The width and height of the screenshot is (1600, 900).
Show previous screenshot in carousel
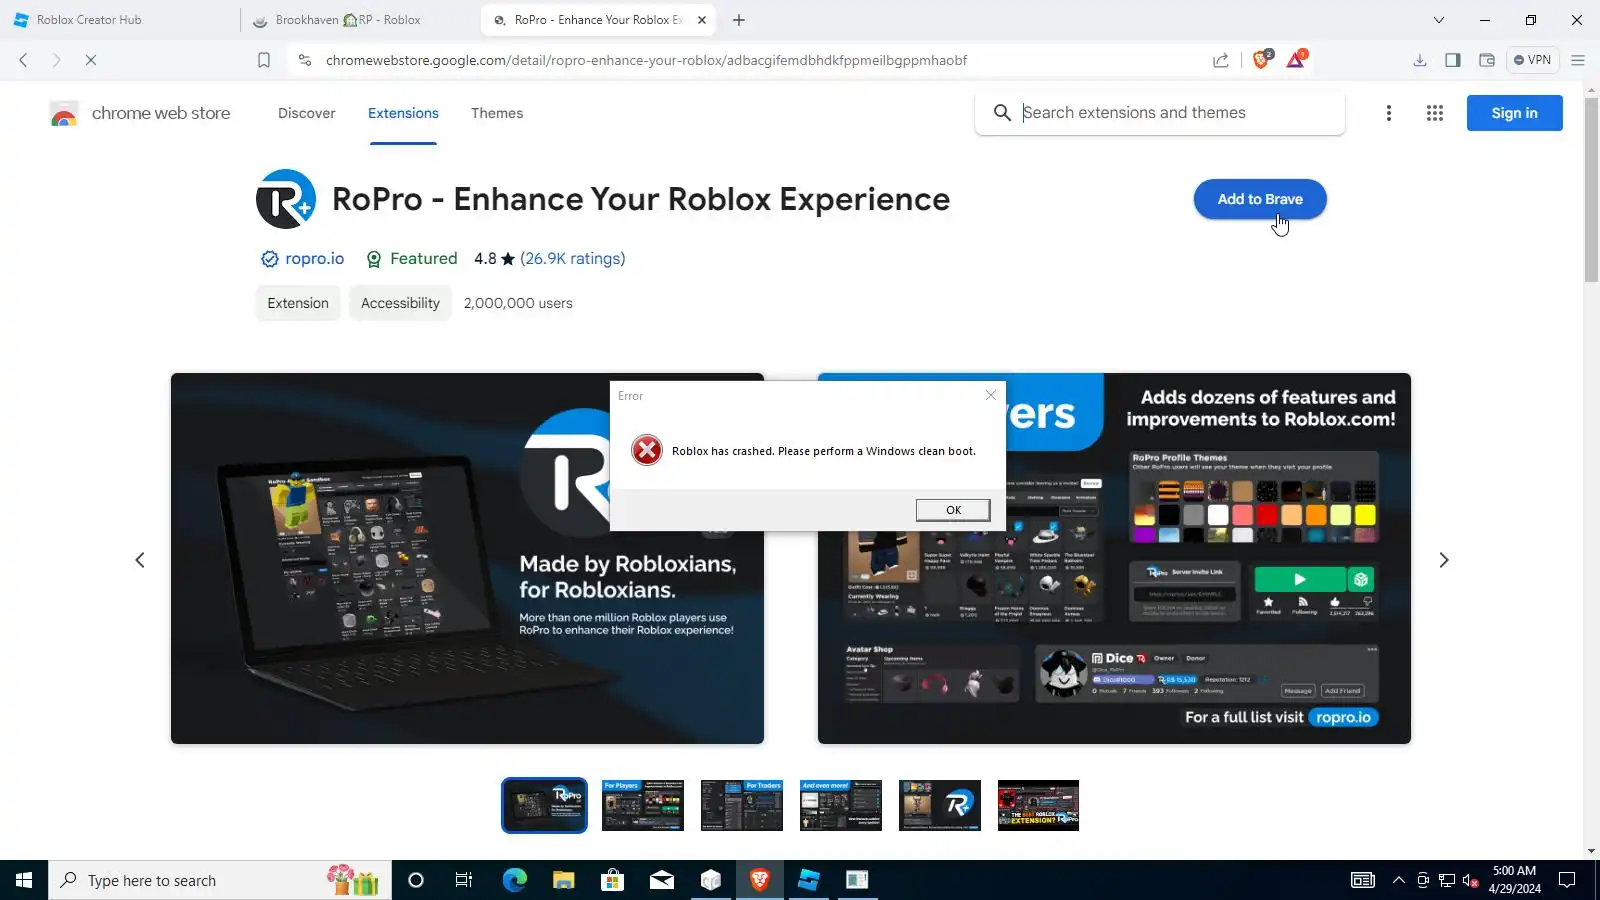point(140,560)
